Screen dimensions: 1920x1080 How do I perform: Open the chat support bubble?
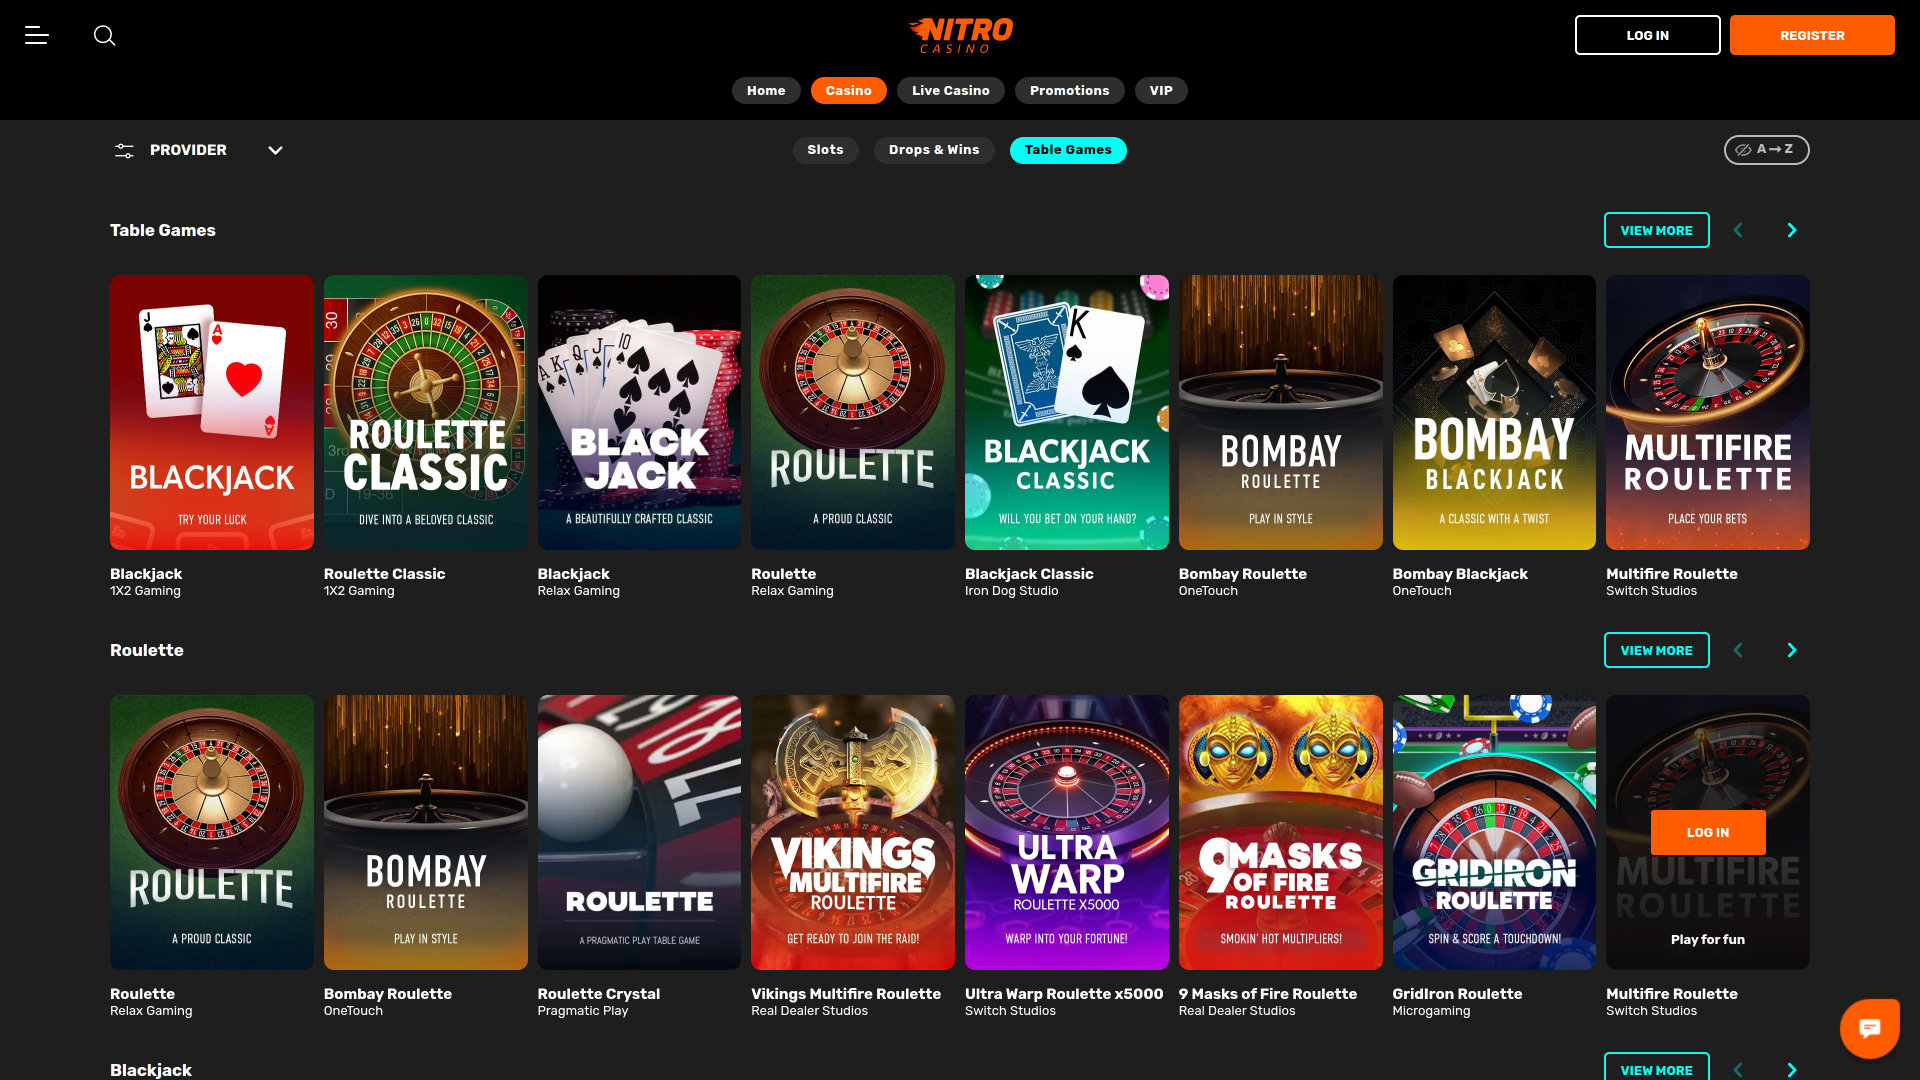(1869, 1027)
